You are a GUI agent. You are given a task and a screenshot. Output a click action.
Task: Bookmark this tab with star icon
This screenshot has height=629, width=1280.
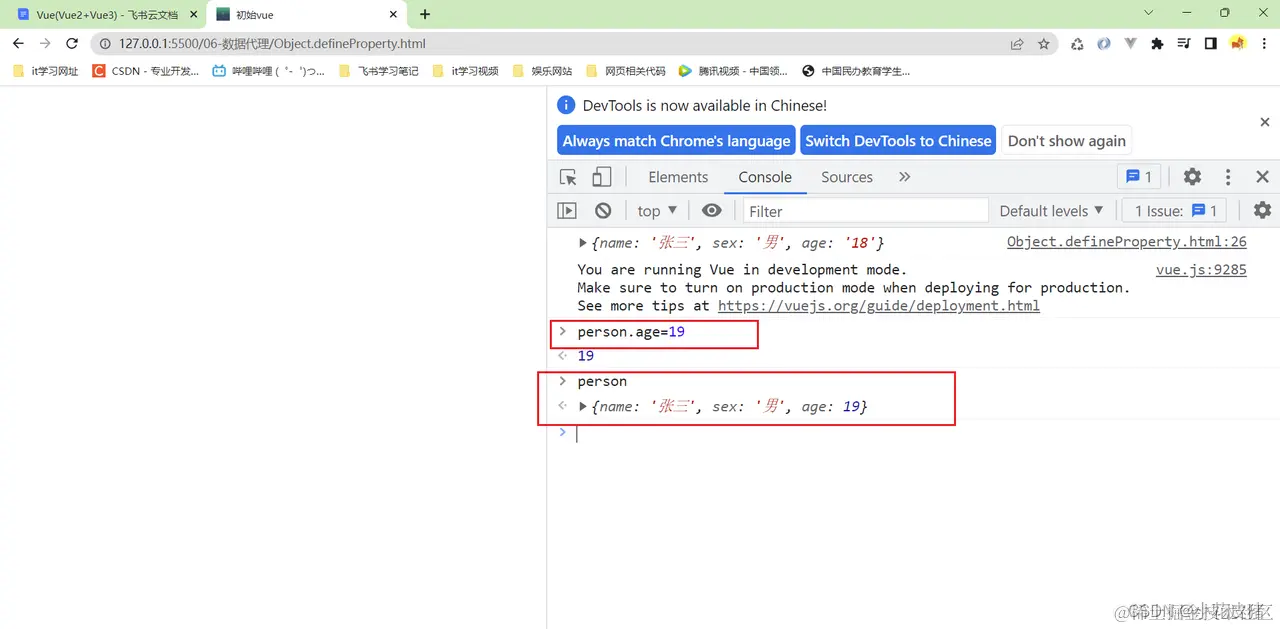pos(1044,44)
